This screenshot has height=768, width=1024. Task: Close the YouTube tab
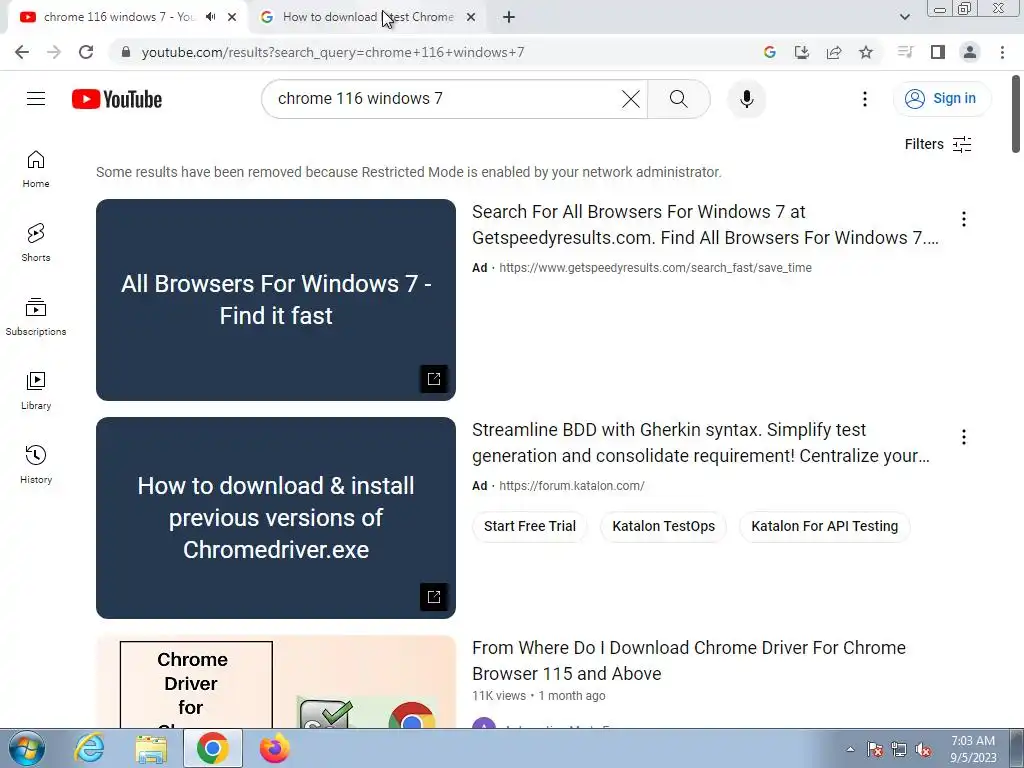[x=232, y=17]
